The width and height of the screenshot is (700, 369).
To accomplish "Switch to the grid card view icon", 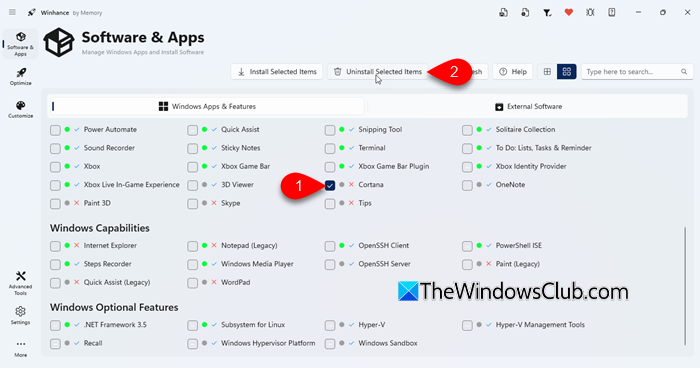I will [567, 71].
